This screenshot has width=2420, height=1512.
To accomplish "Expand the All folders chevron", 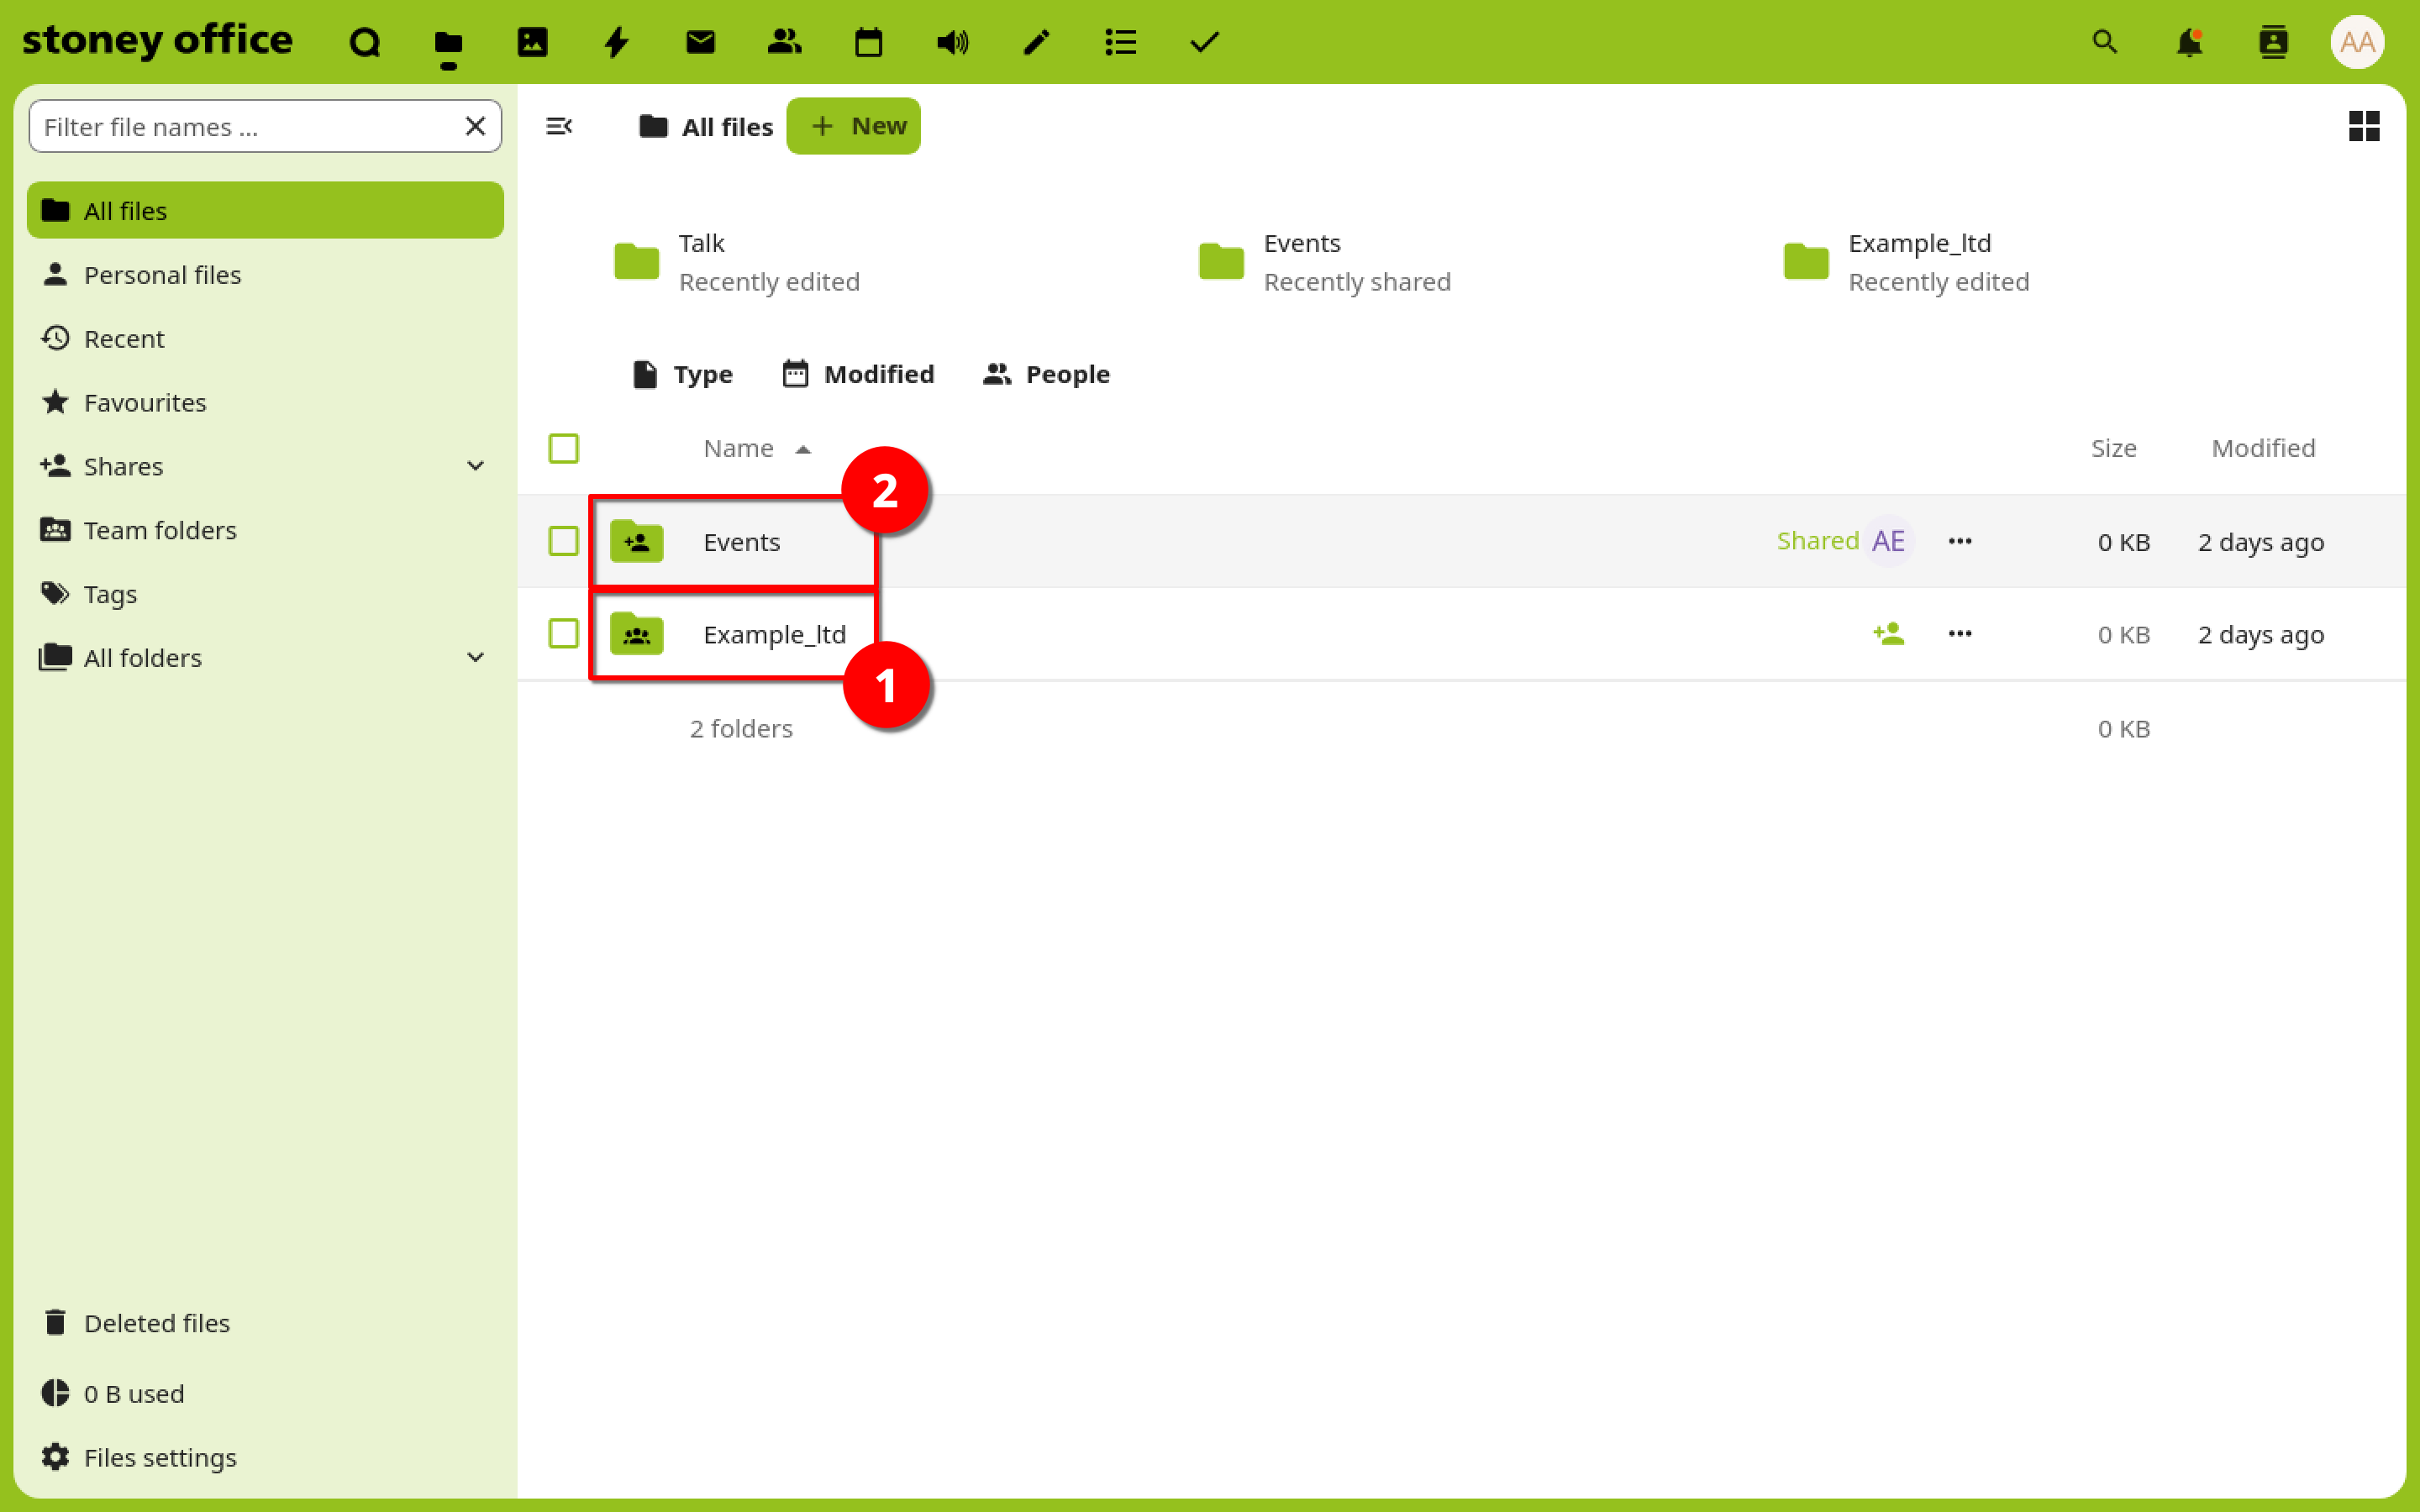I will pyautogui.click(x=475, y=657).
